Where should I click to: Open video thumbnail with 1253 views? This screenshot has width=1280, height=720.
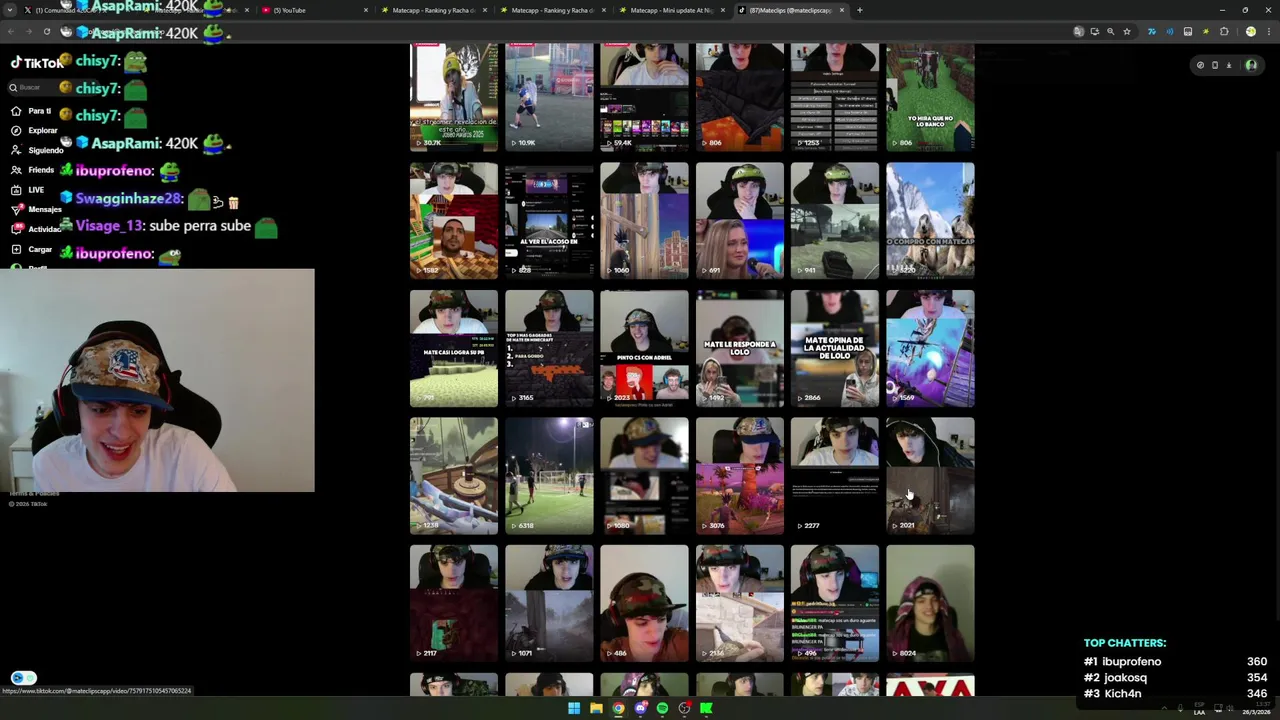(835, 96)
